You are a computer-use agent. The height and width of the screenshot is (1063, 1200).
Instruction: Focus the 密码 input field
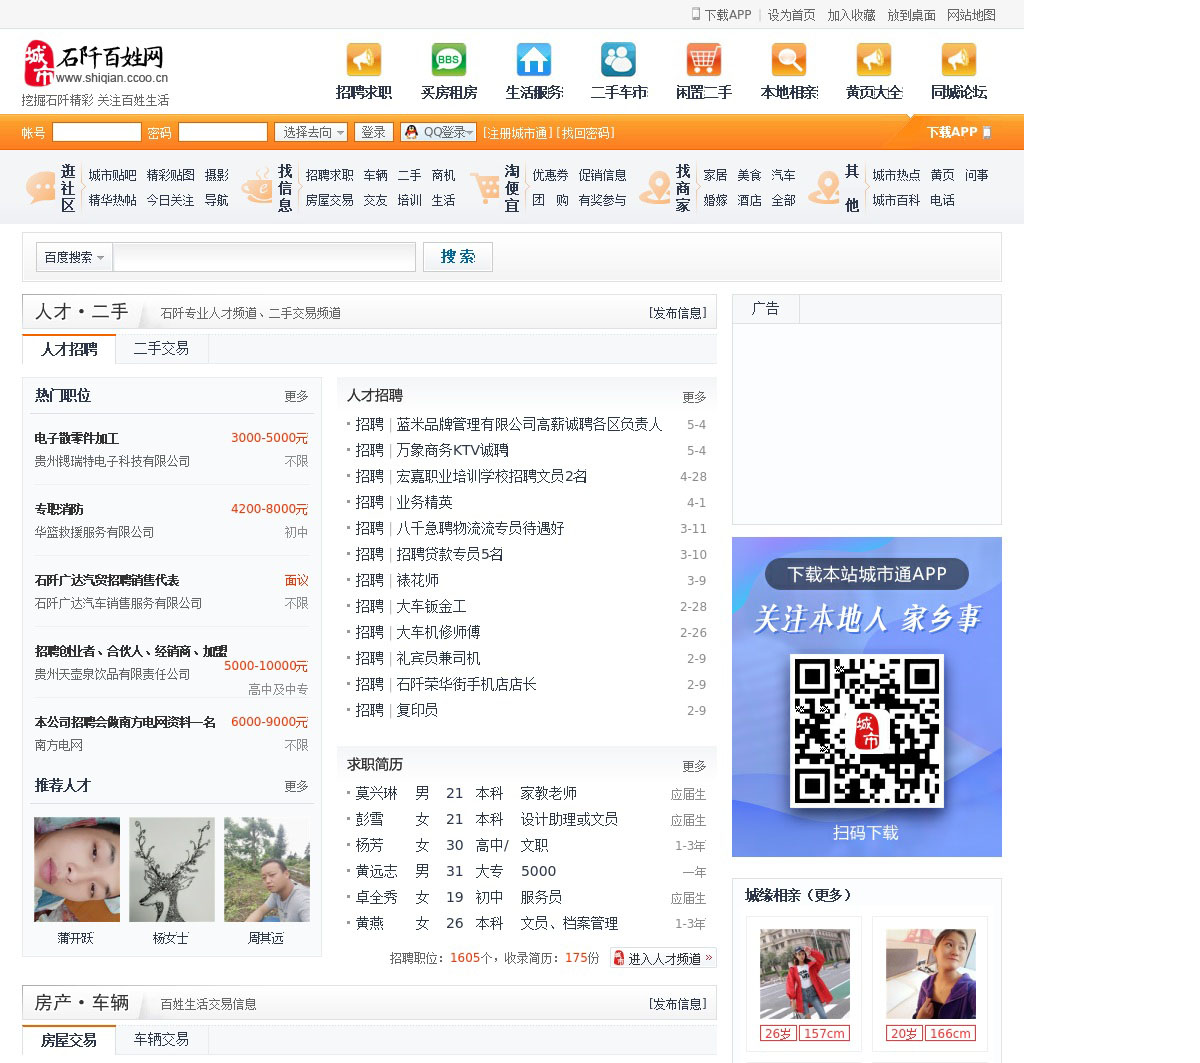coord(222,132)
